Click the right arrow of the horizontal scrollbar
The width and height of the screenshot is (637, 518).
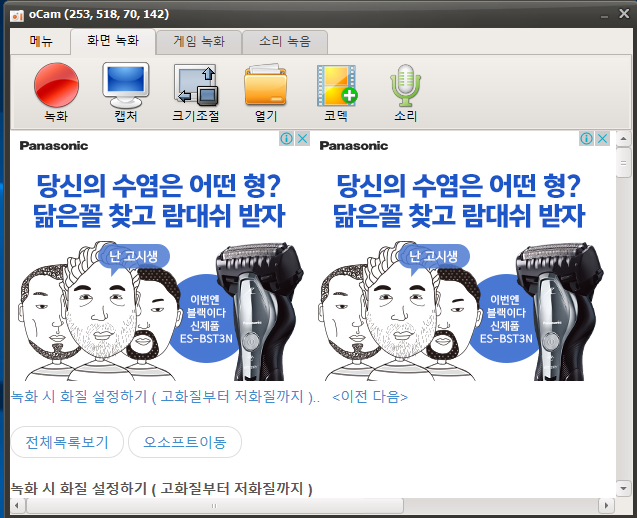(x=607, y=506)
